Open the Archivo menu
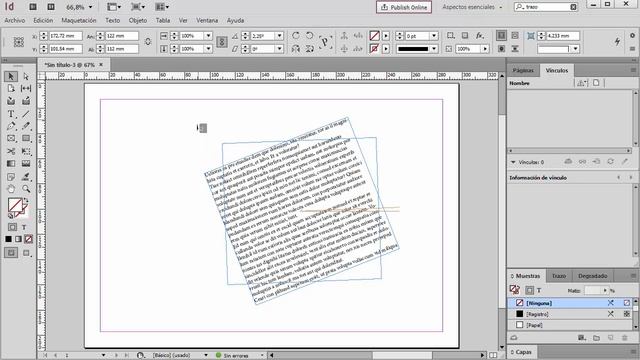The image size is (640, 360). click(15, 20)
